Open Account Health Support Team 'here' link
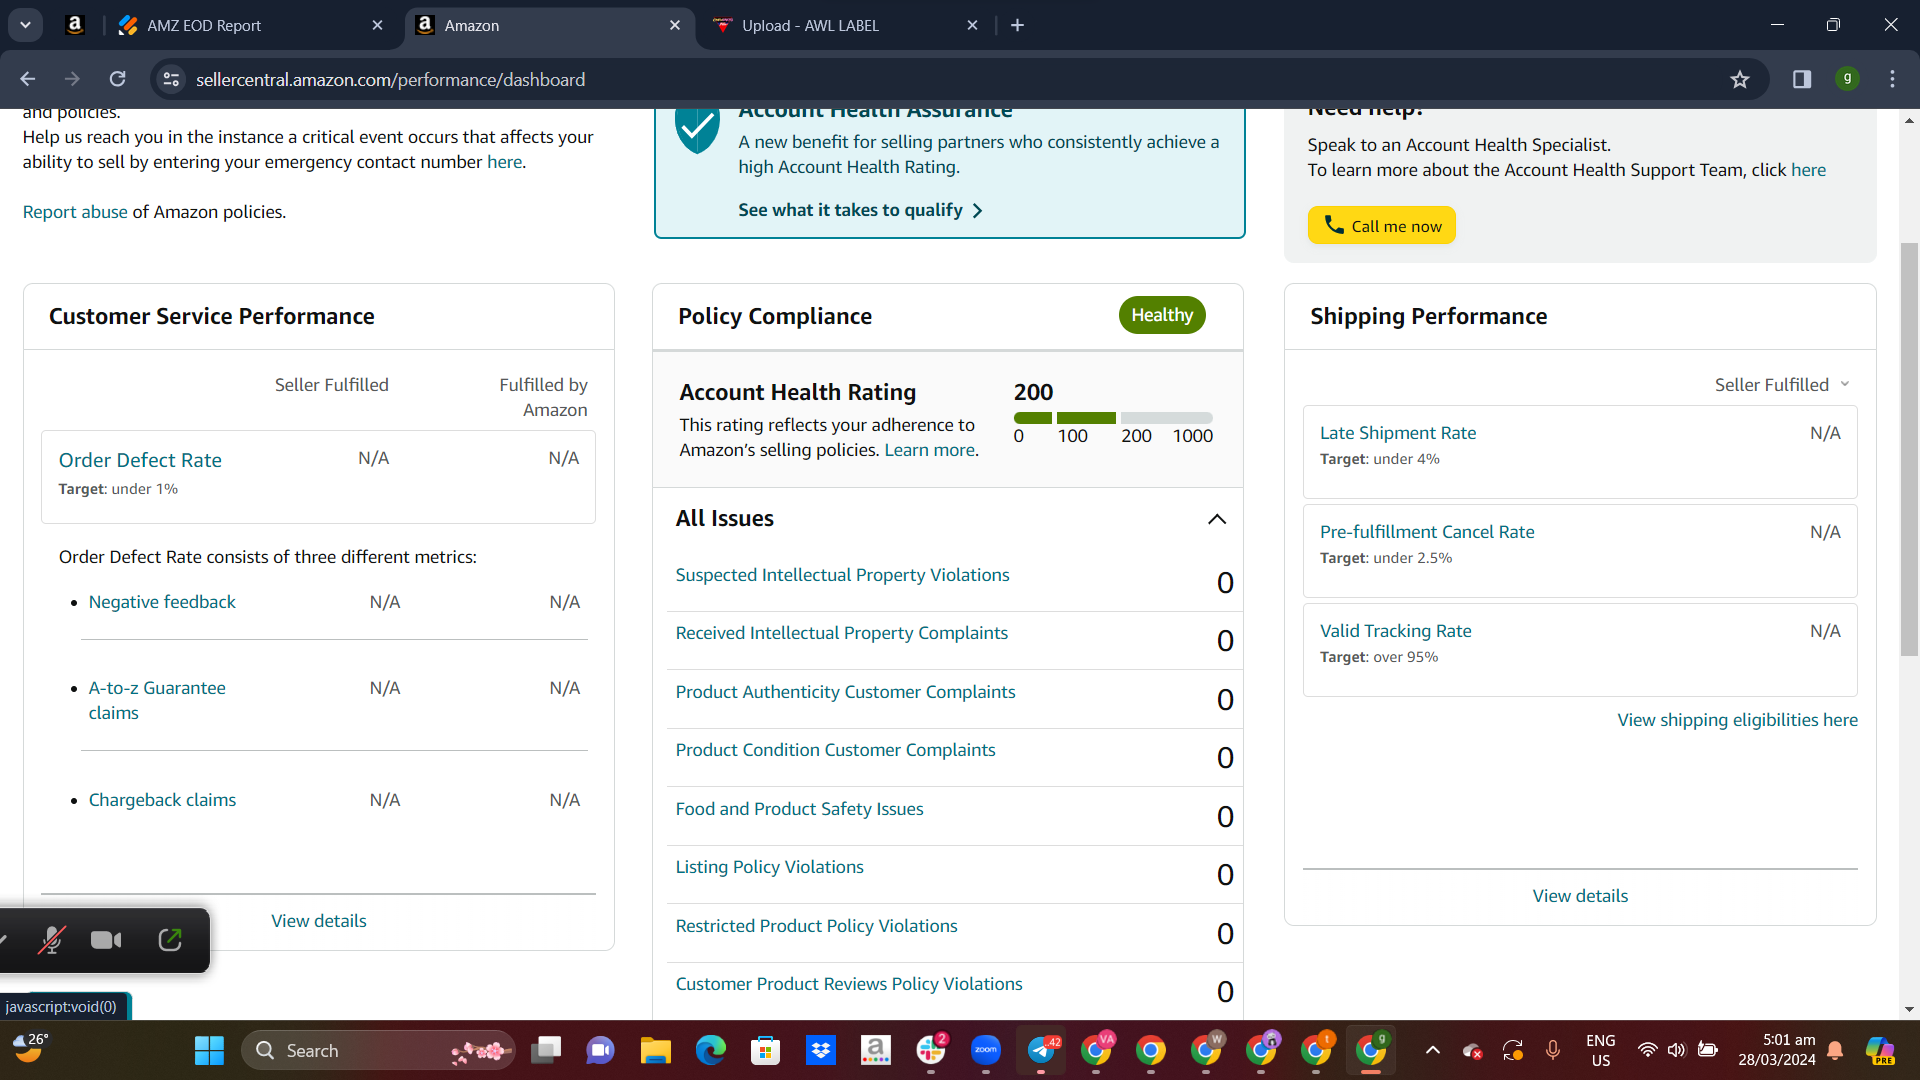Viewport: 1920px width, 1080px height. (x=1808, y=170)
